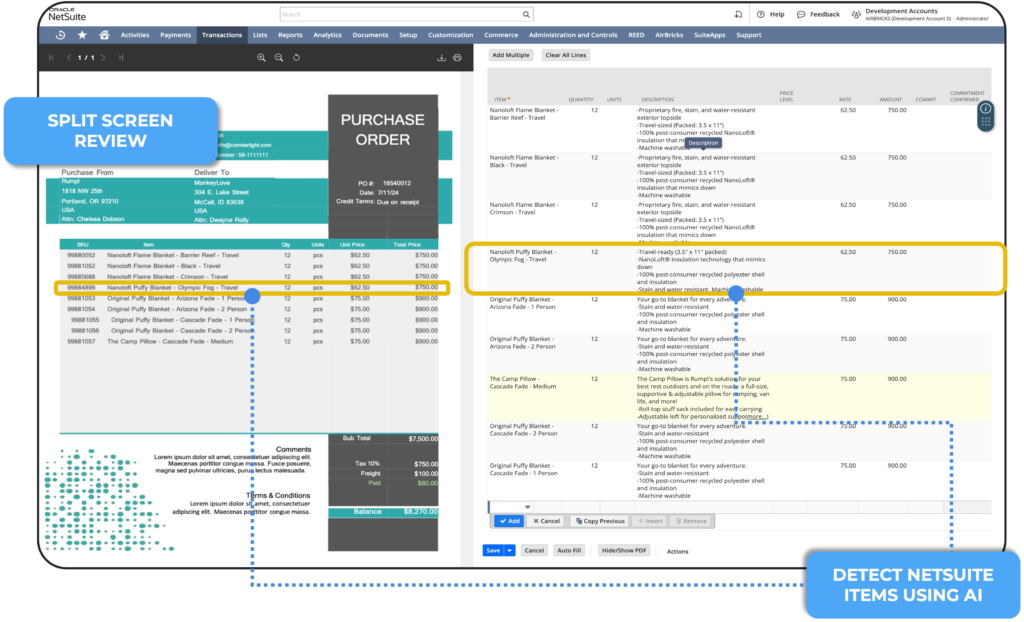Jump to last PDF page
The height and width of the screenshot is (622, 1024).
point(120,57)
